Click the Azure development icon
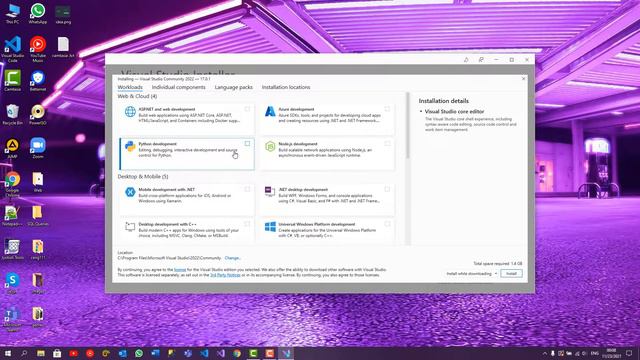Screen dimensions: 640x360 point(270,111)
